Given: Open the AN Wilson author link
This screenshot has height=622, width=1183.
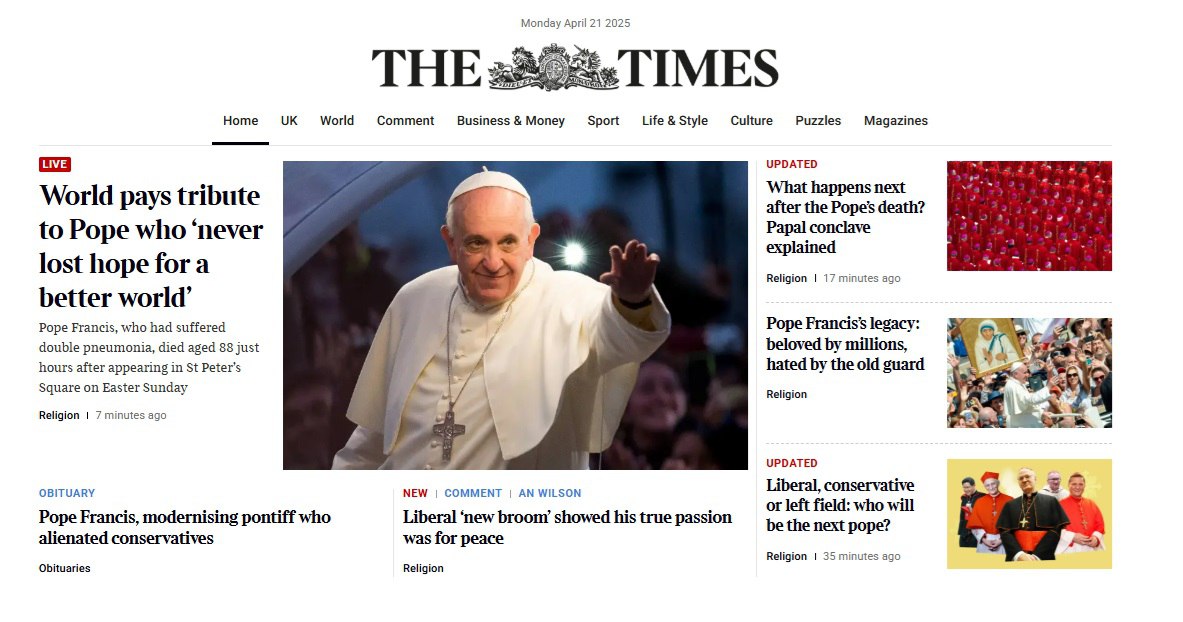Looking at the screenshot, I should (x=549, y=493).
